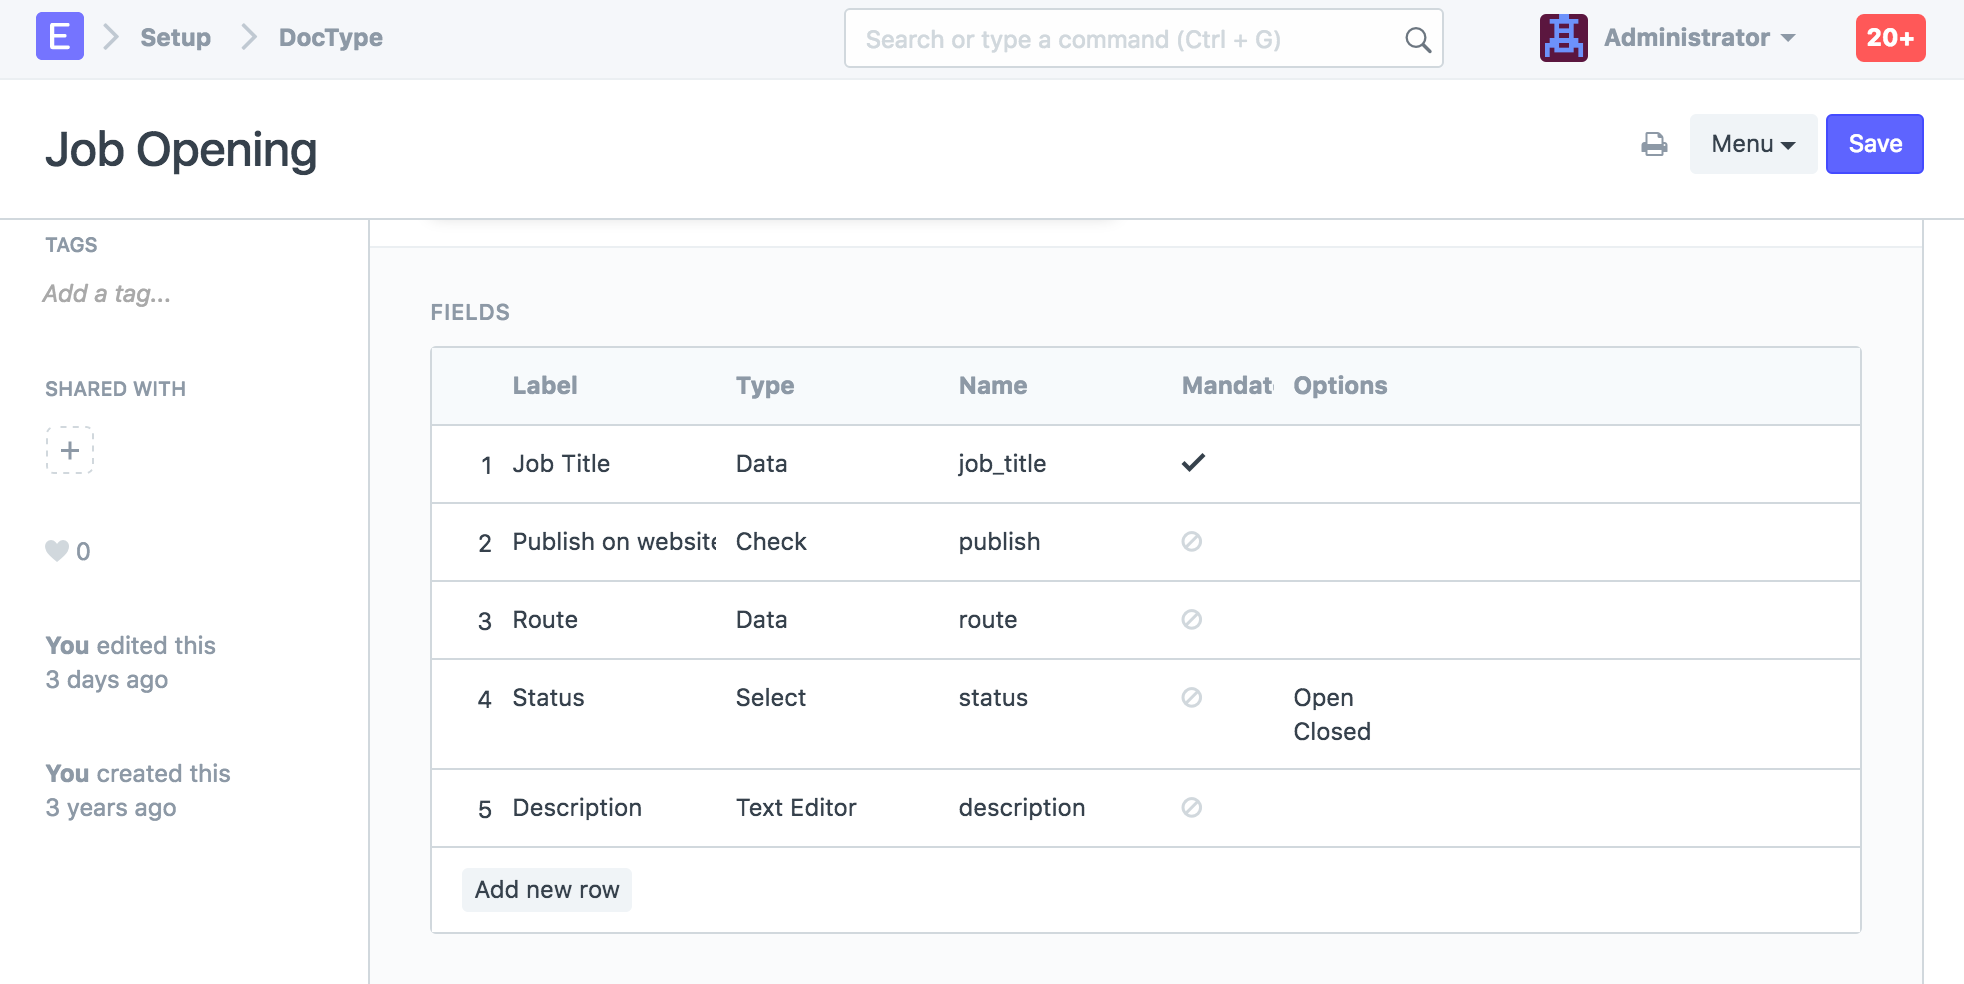Screen dimensions: 1964x984
Task: Click the Add a tag field
Action: [107, 294]
